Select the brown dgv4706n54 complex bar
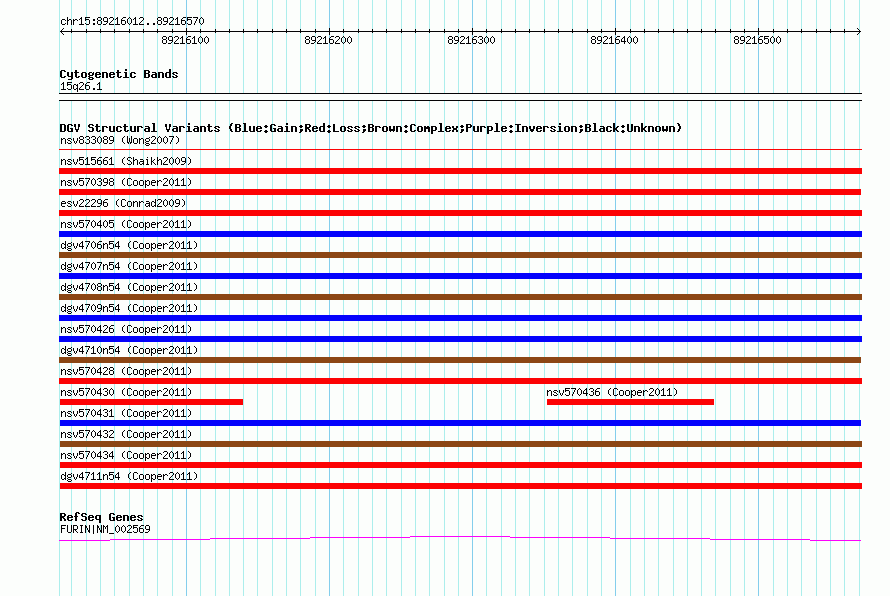 coord(460,255)
